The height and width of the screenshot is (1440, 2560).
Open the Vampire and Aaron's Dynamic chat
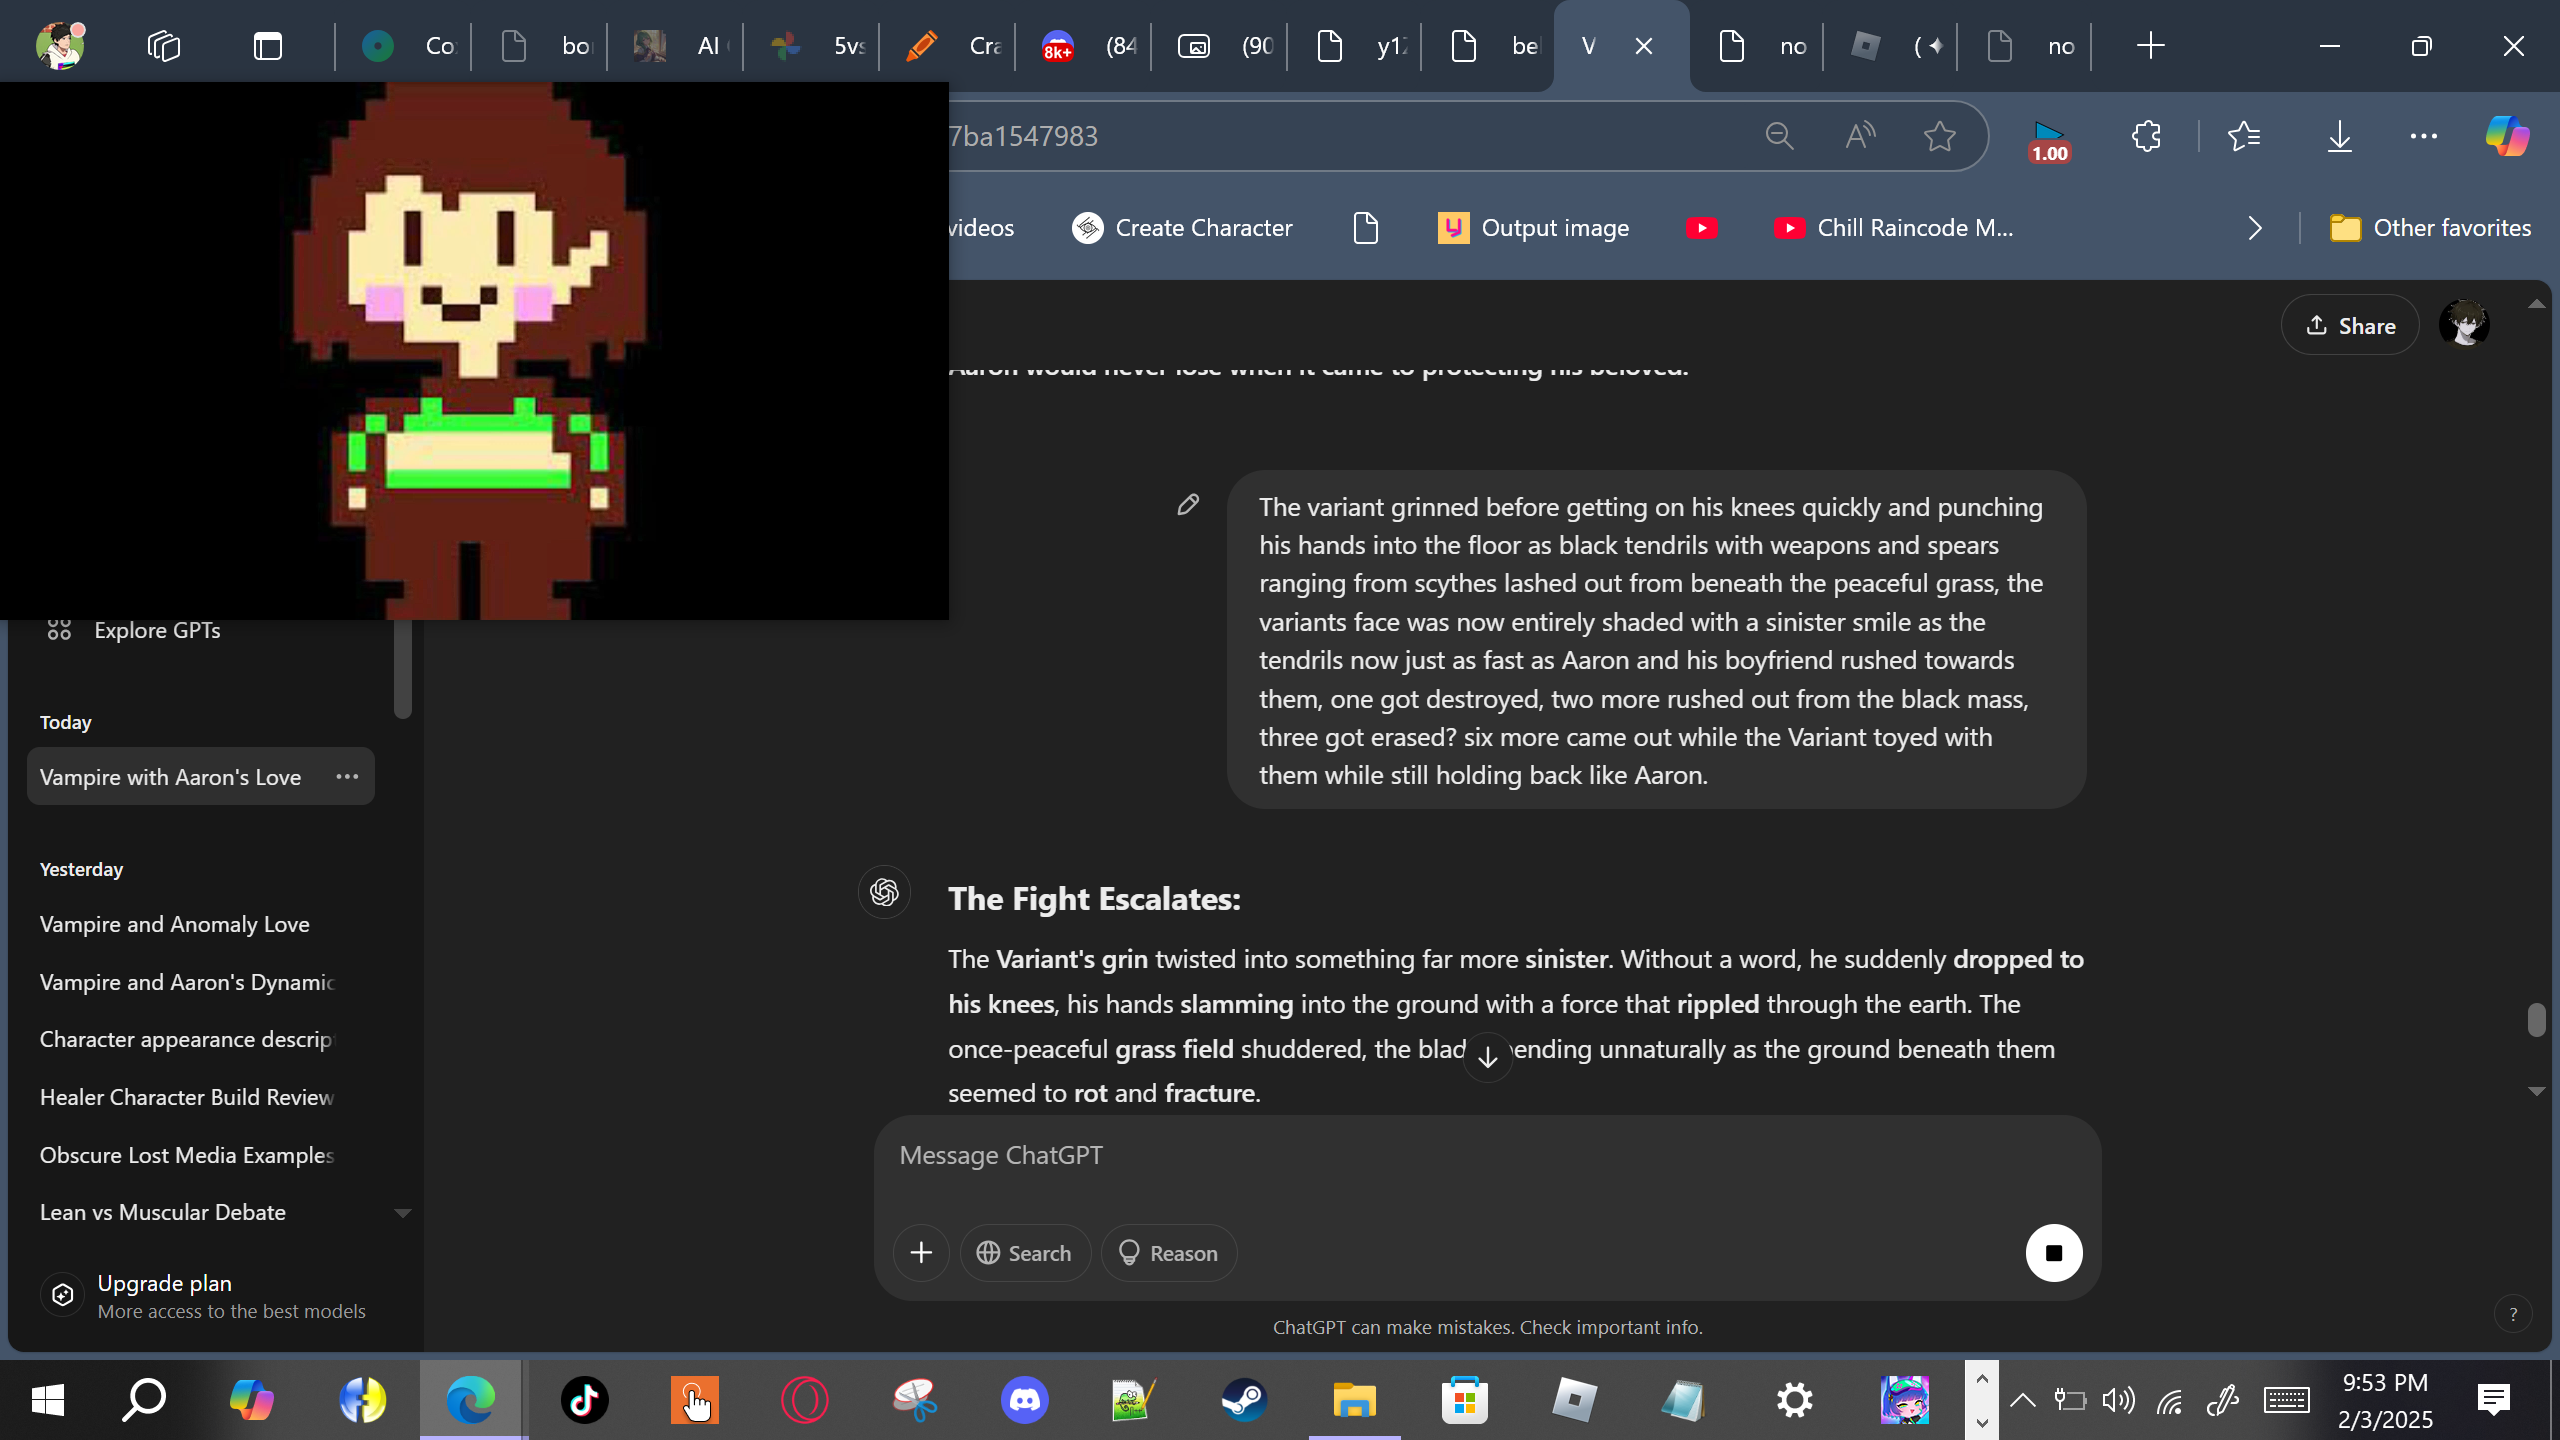coord(201,982)
